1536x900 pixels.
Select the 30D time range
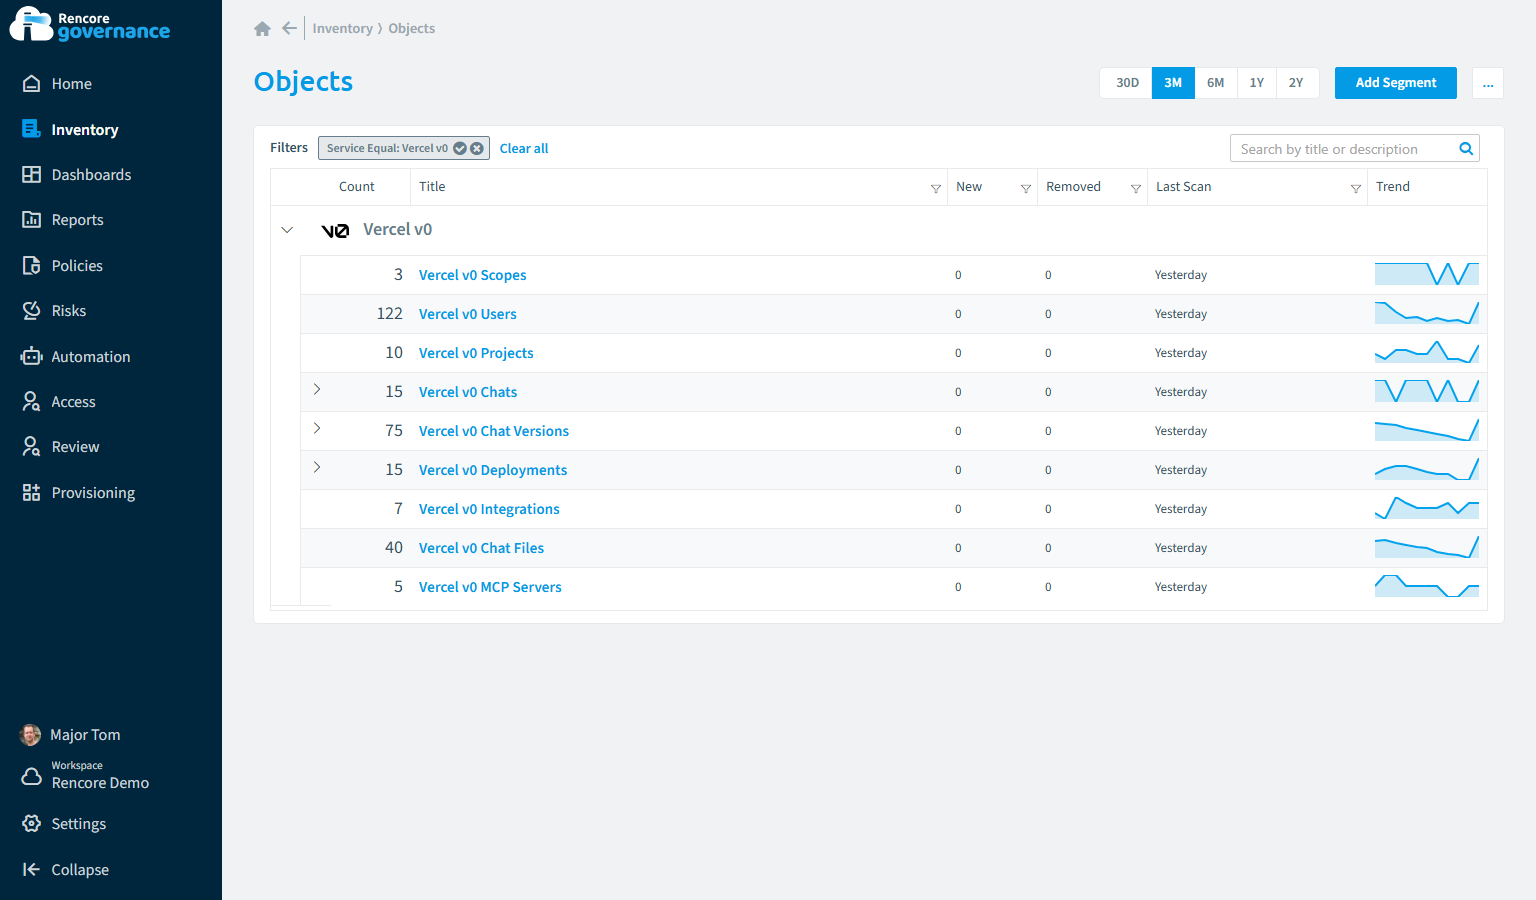(x=1127, y=83)
